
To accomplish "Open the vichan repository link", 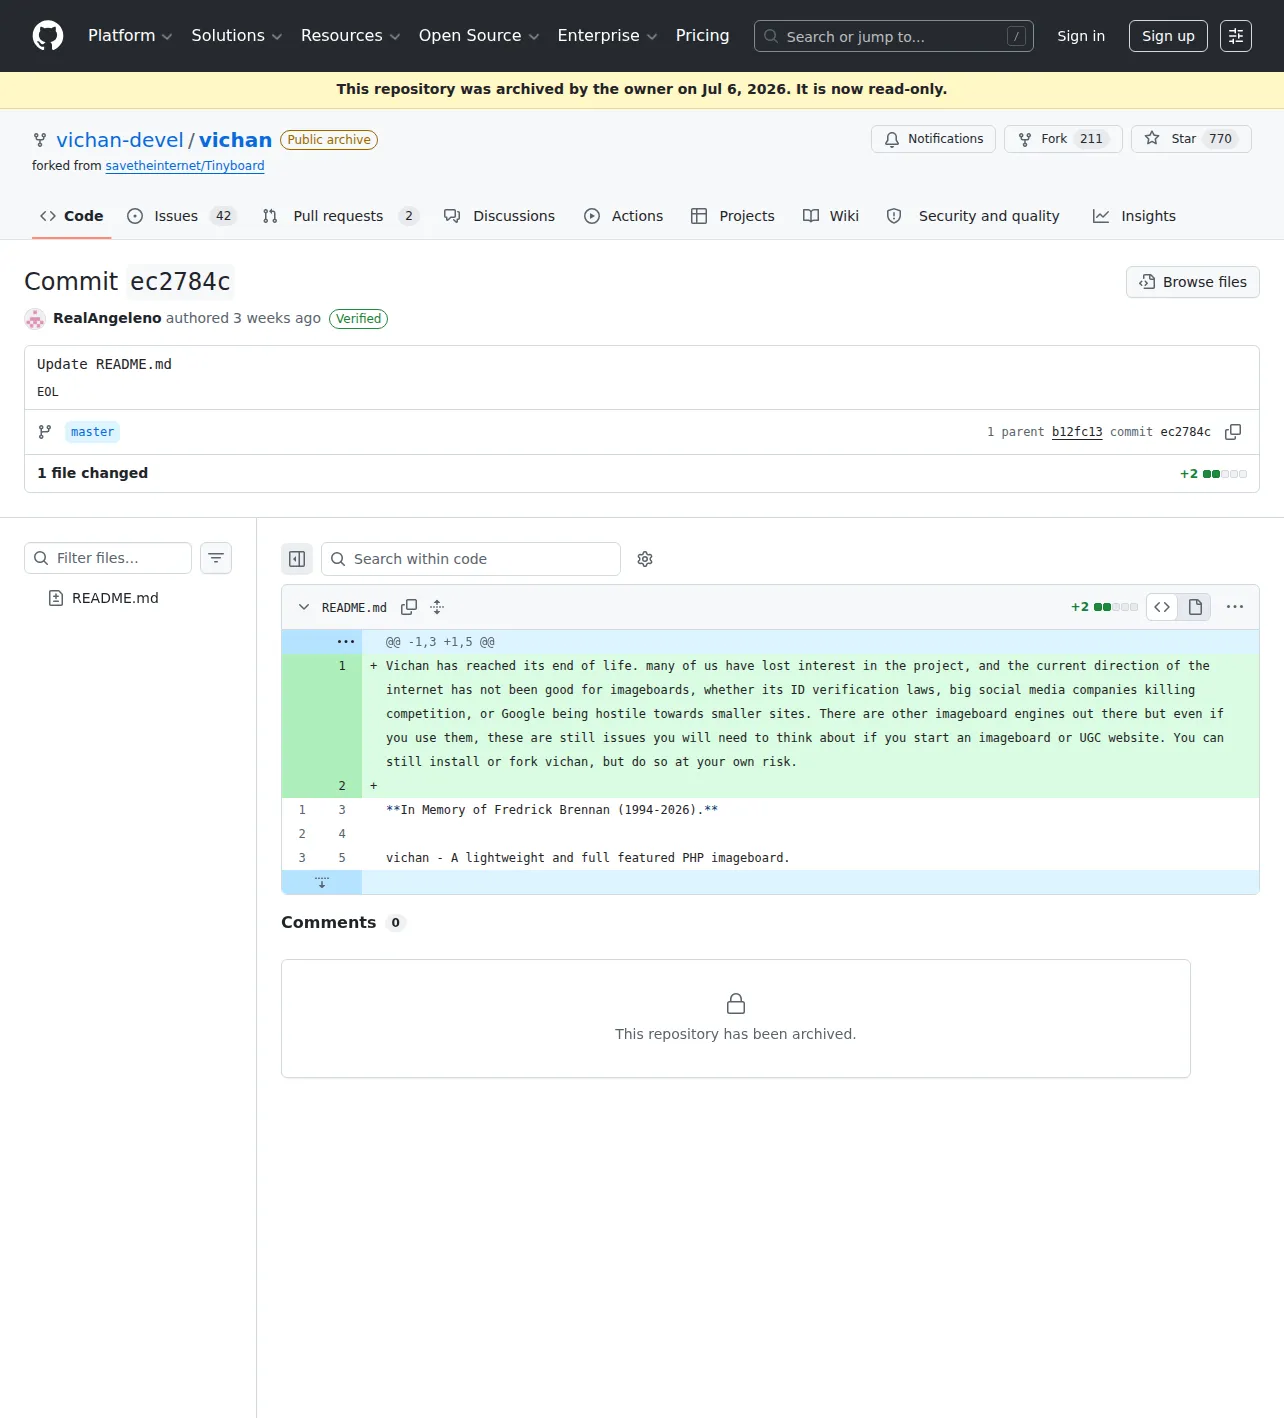I will point(235,140).
